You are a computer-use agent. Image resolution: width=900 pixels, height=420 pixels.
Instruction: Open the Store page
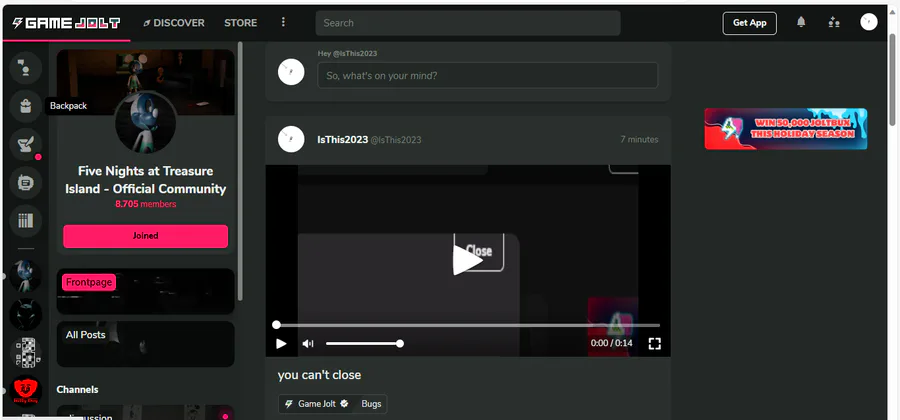coord(240,23)
